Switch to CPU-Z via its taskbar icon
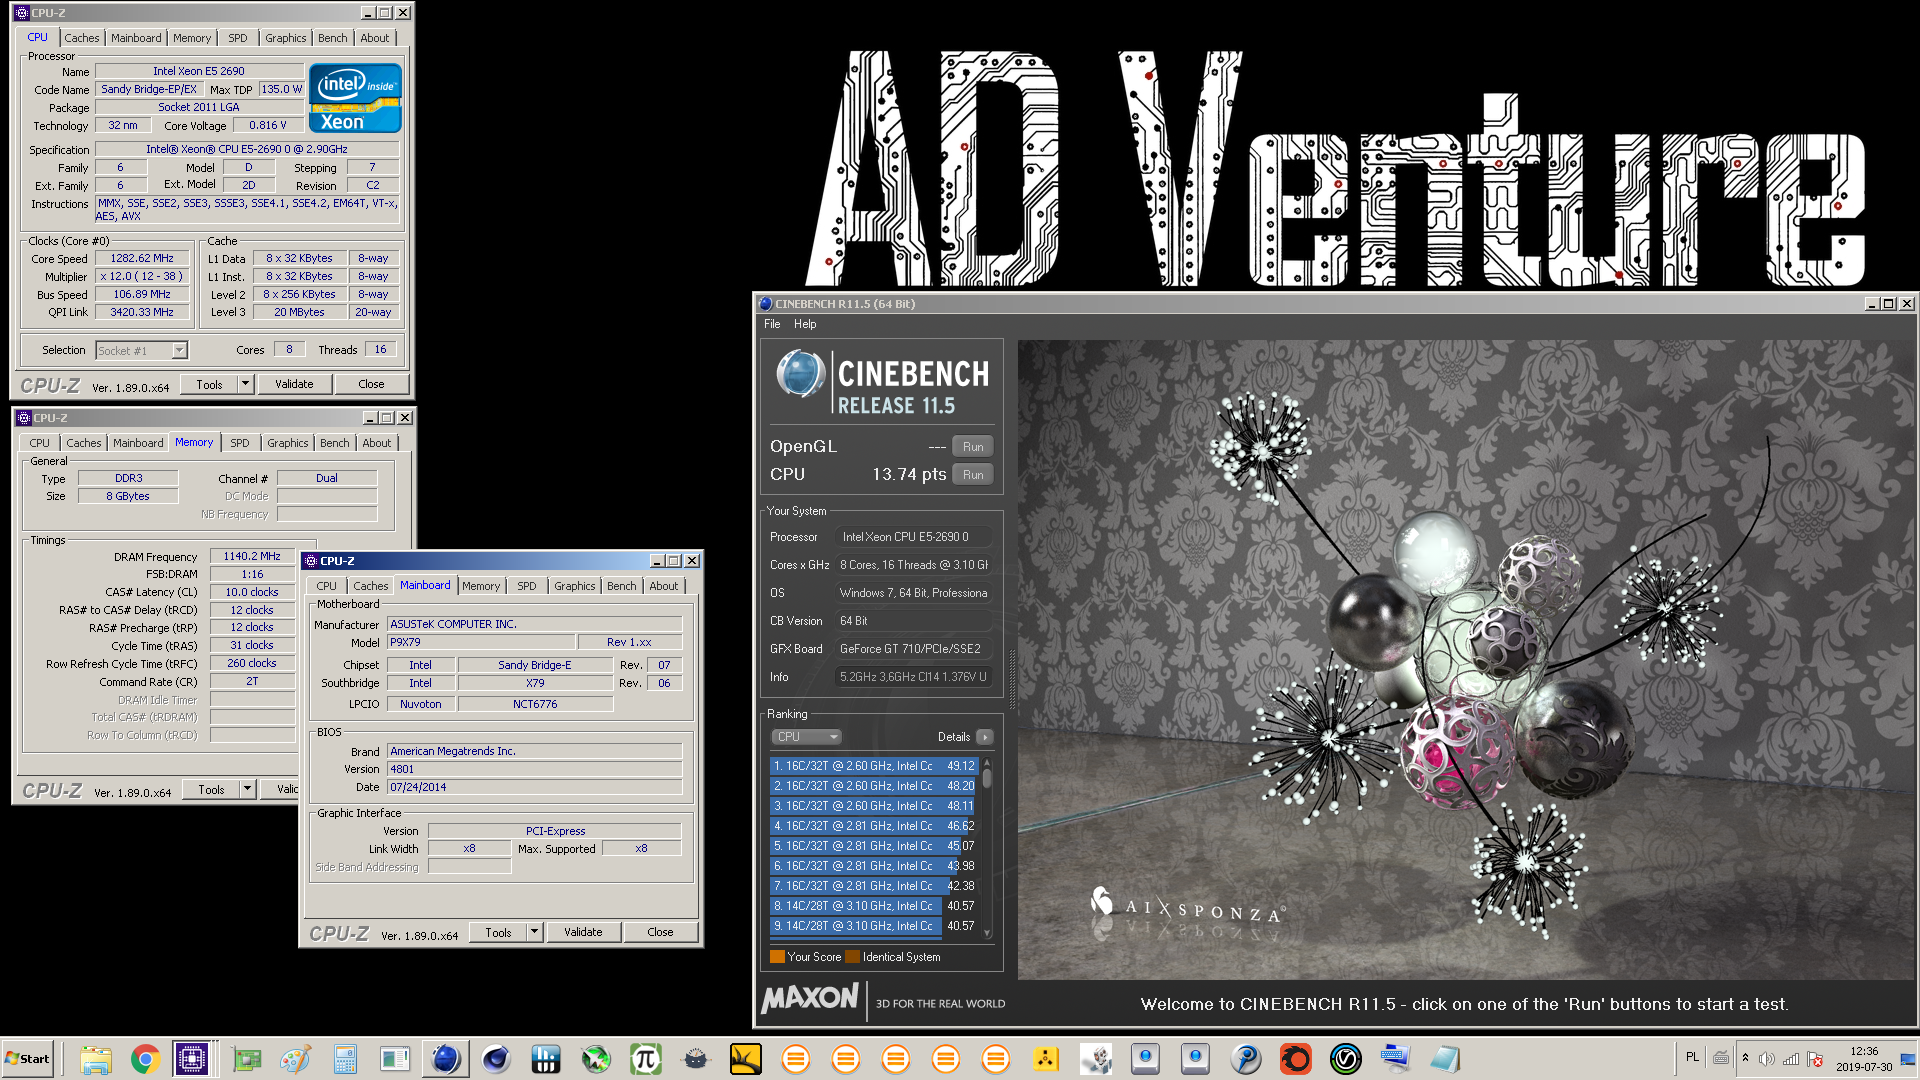Image resolution: width=1920 pixels, height=1080 pixels. point(191,1059)
